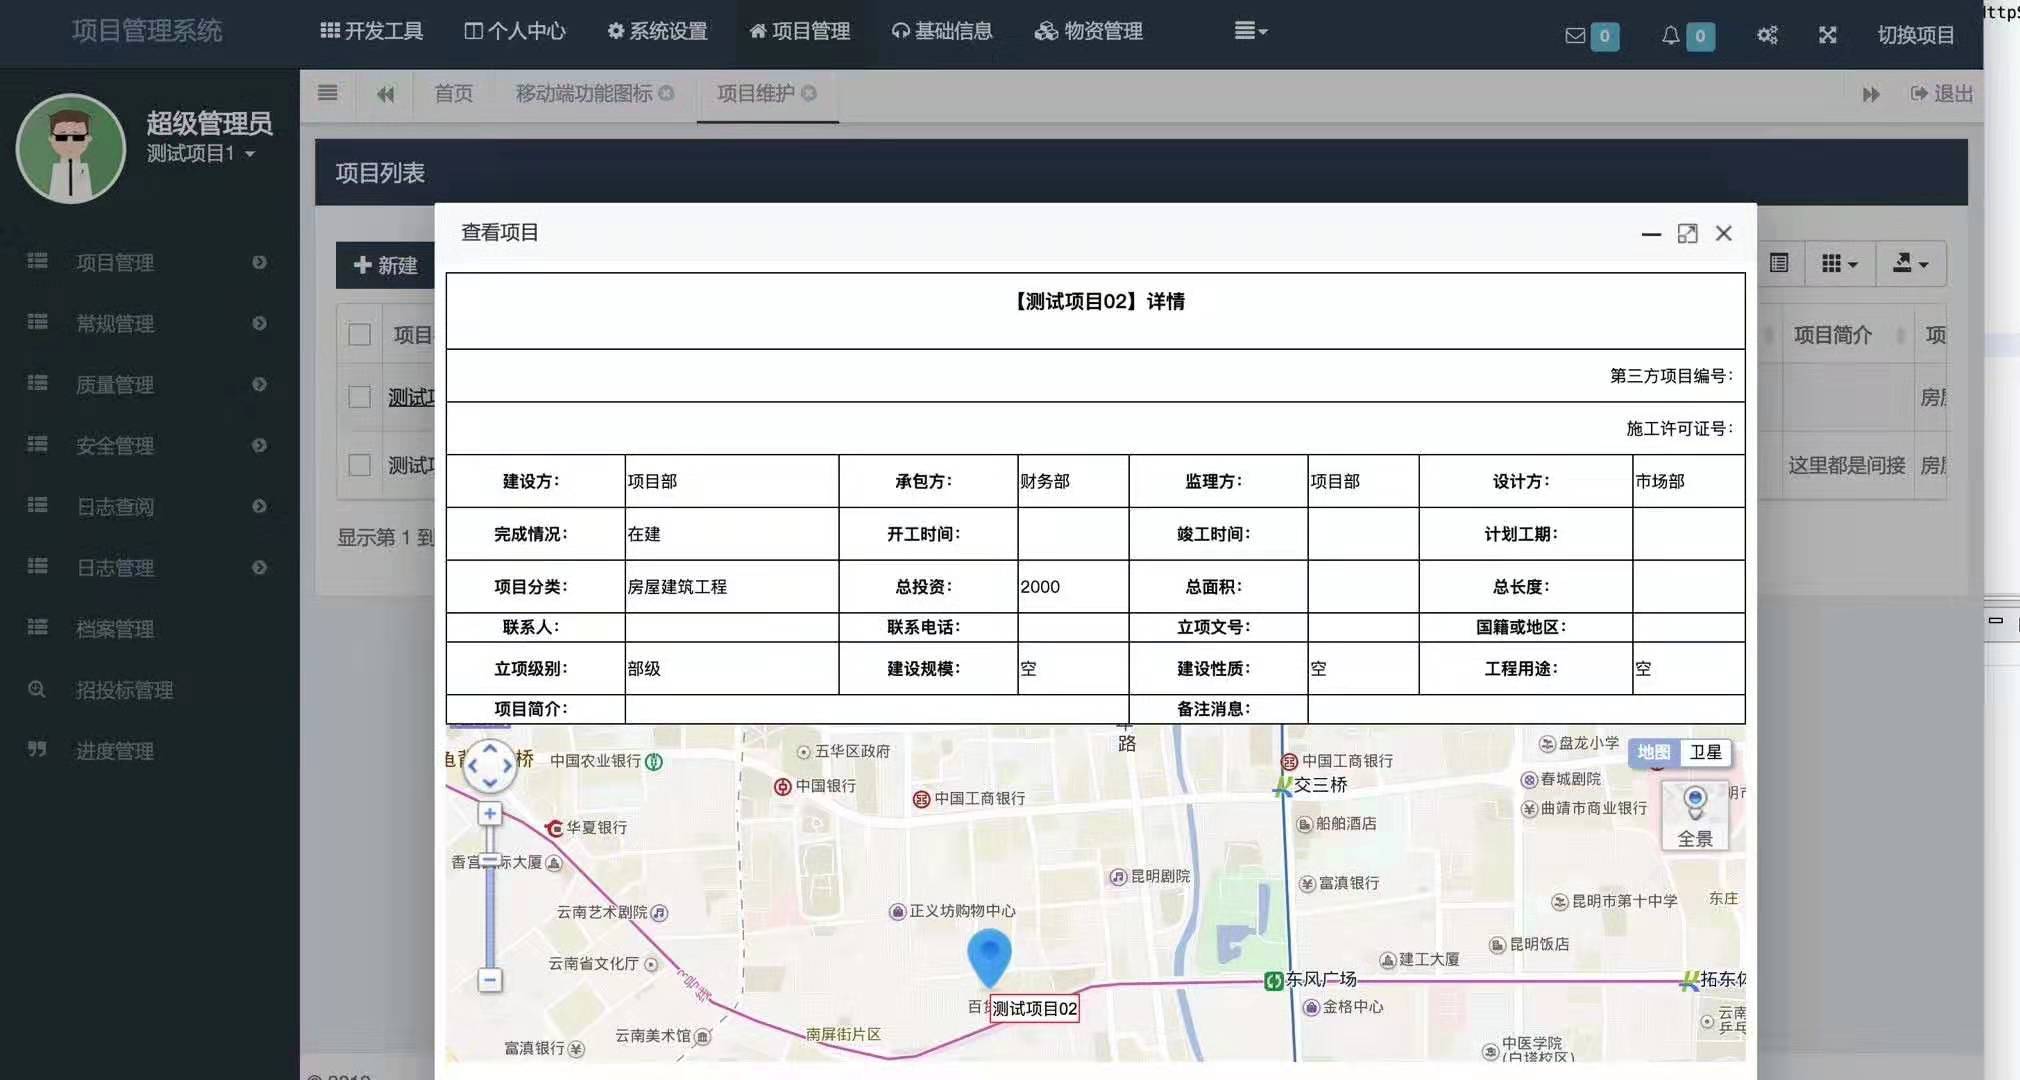Tick the checkbox for first project row
The height and width of the screenshot is (1080, 2020).
360,397
